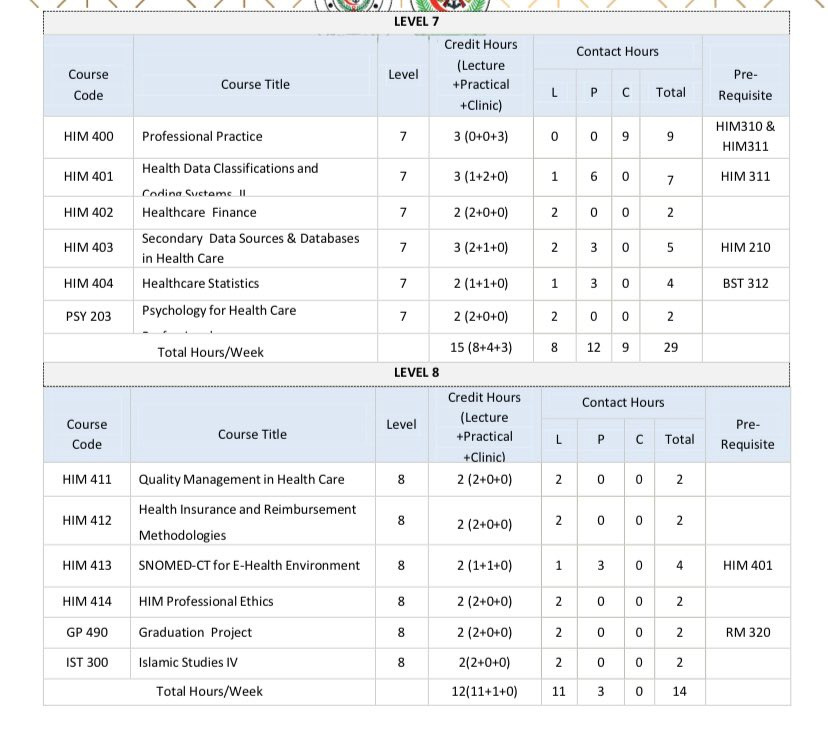Click Course Code header in Level 8 table
This screenshot has width=828, height=737.
pyautogui.click(x=87, y=434)
